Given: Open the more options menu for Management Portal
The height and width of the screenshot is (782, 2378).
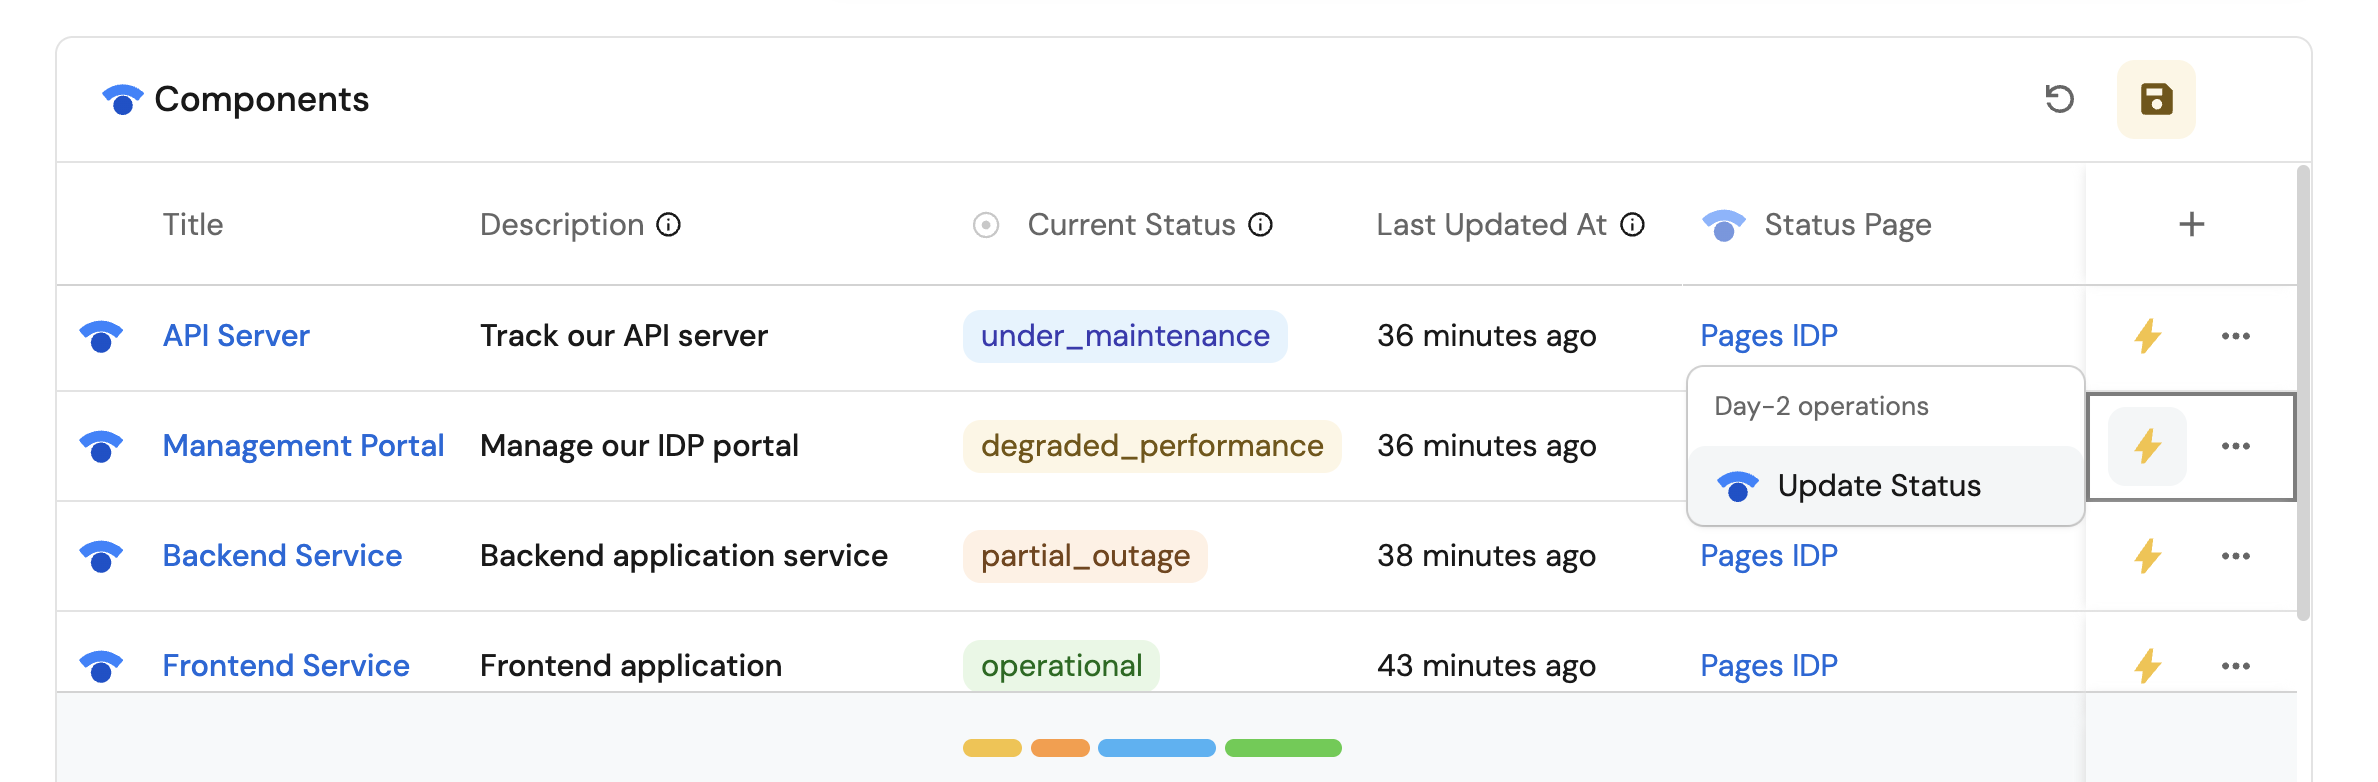Looking at the screenshot, I should pyautogui.click(x=2235, y=446).
